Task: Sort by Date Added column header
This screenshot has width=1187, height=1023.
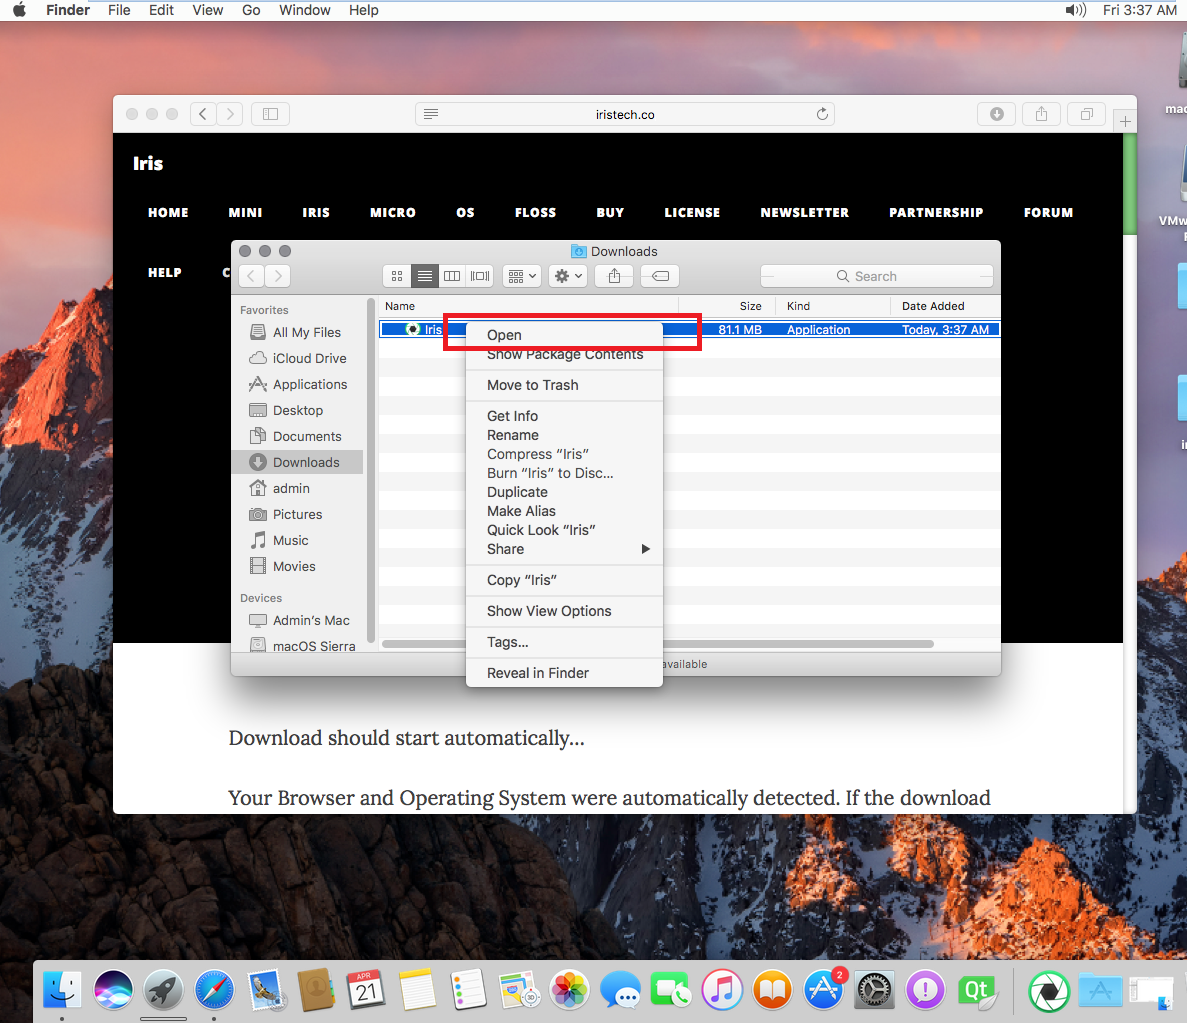Action: point(946,306)
